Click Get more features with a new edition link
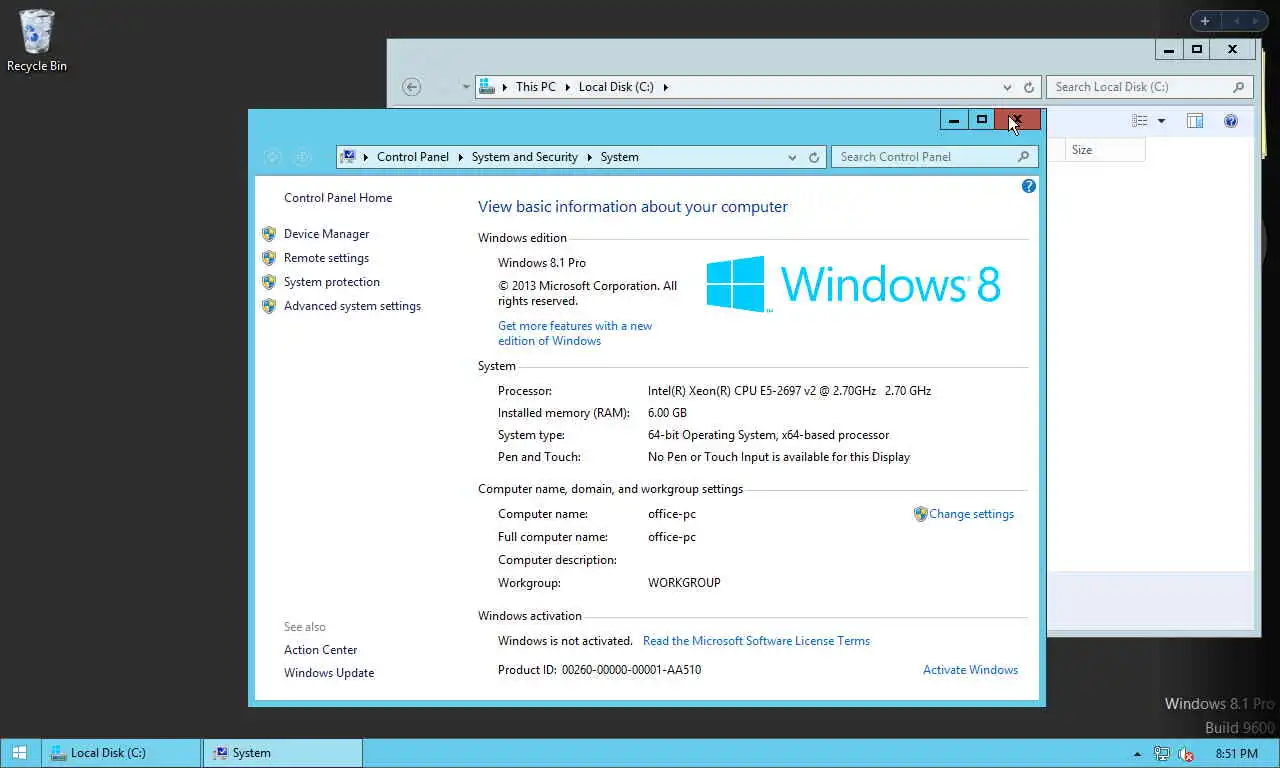The image size is (1280, 768). [575, 333]
